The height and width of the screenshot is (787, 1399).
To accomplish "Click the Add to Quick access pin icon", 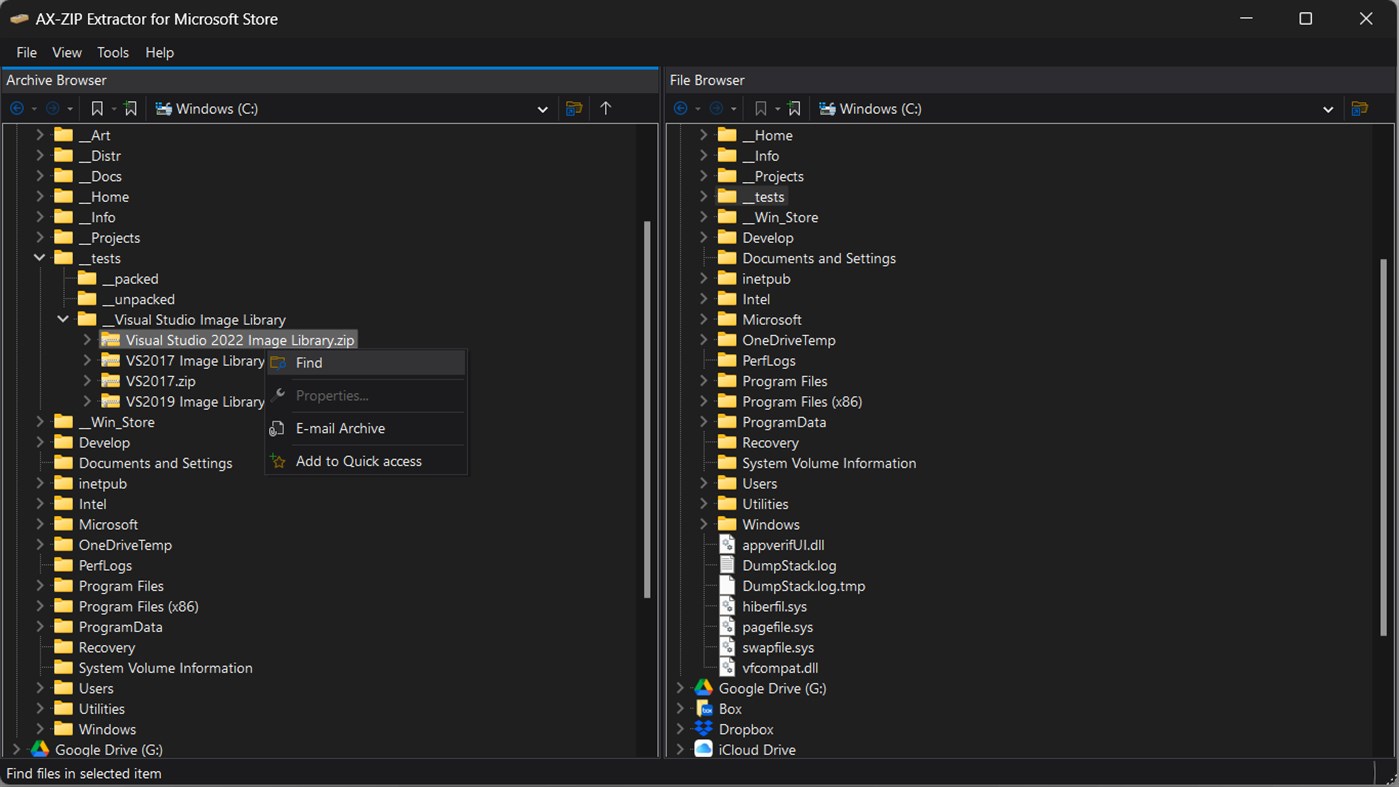I will click(278, 461).
